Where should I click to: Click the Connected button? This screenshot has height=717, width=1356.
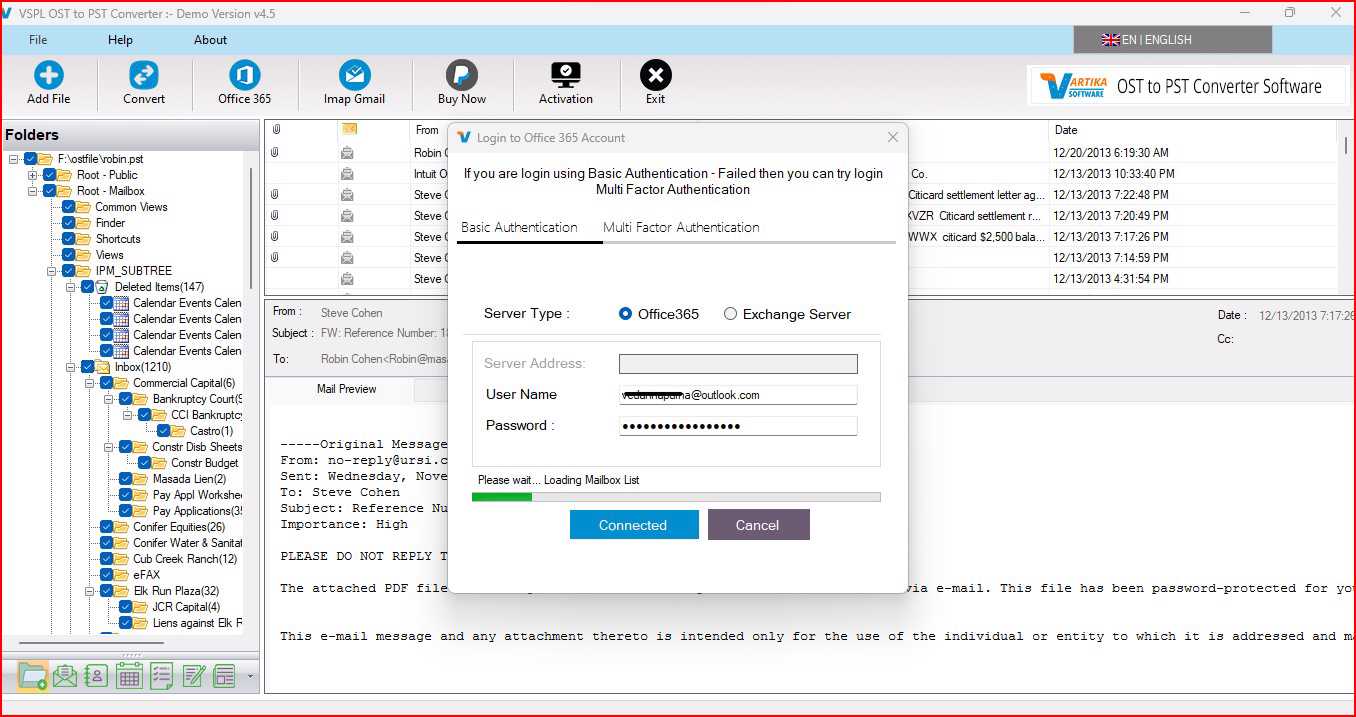pos(633,525)
